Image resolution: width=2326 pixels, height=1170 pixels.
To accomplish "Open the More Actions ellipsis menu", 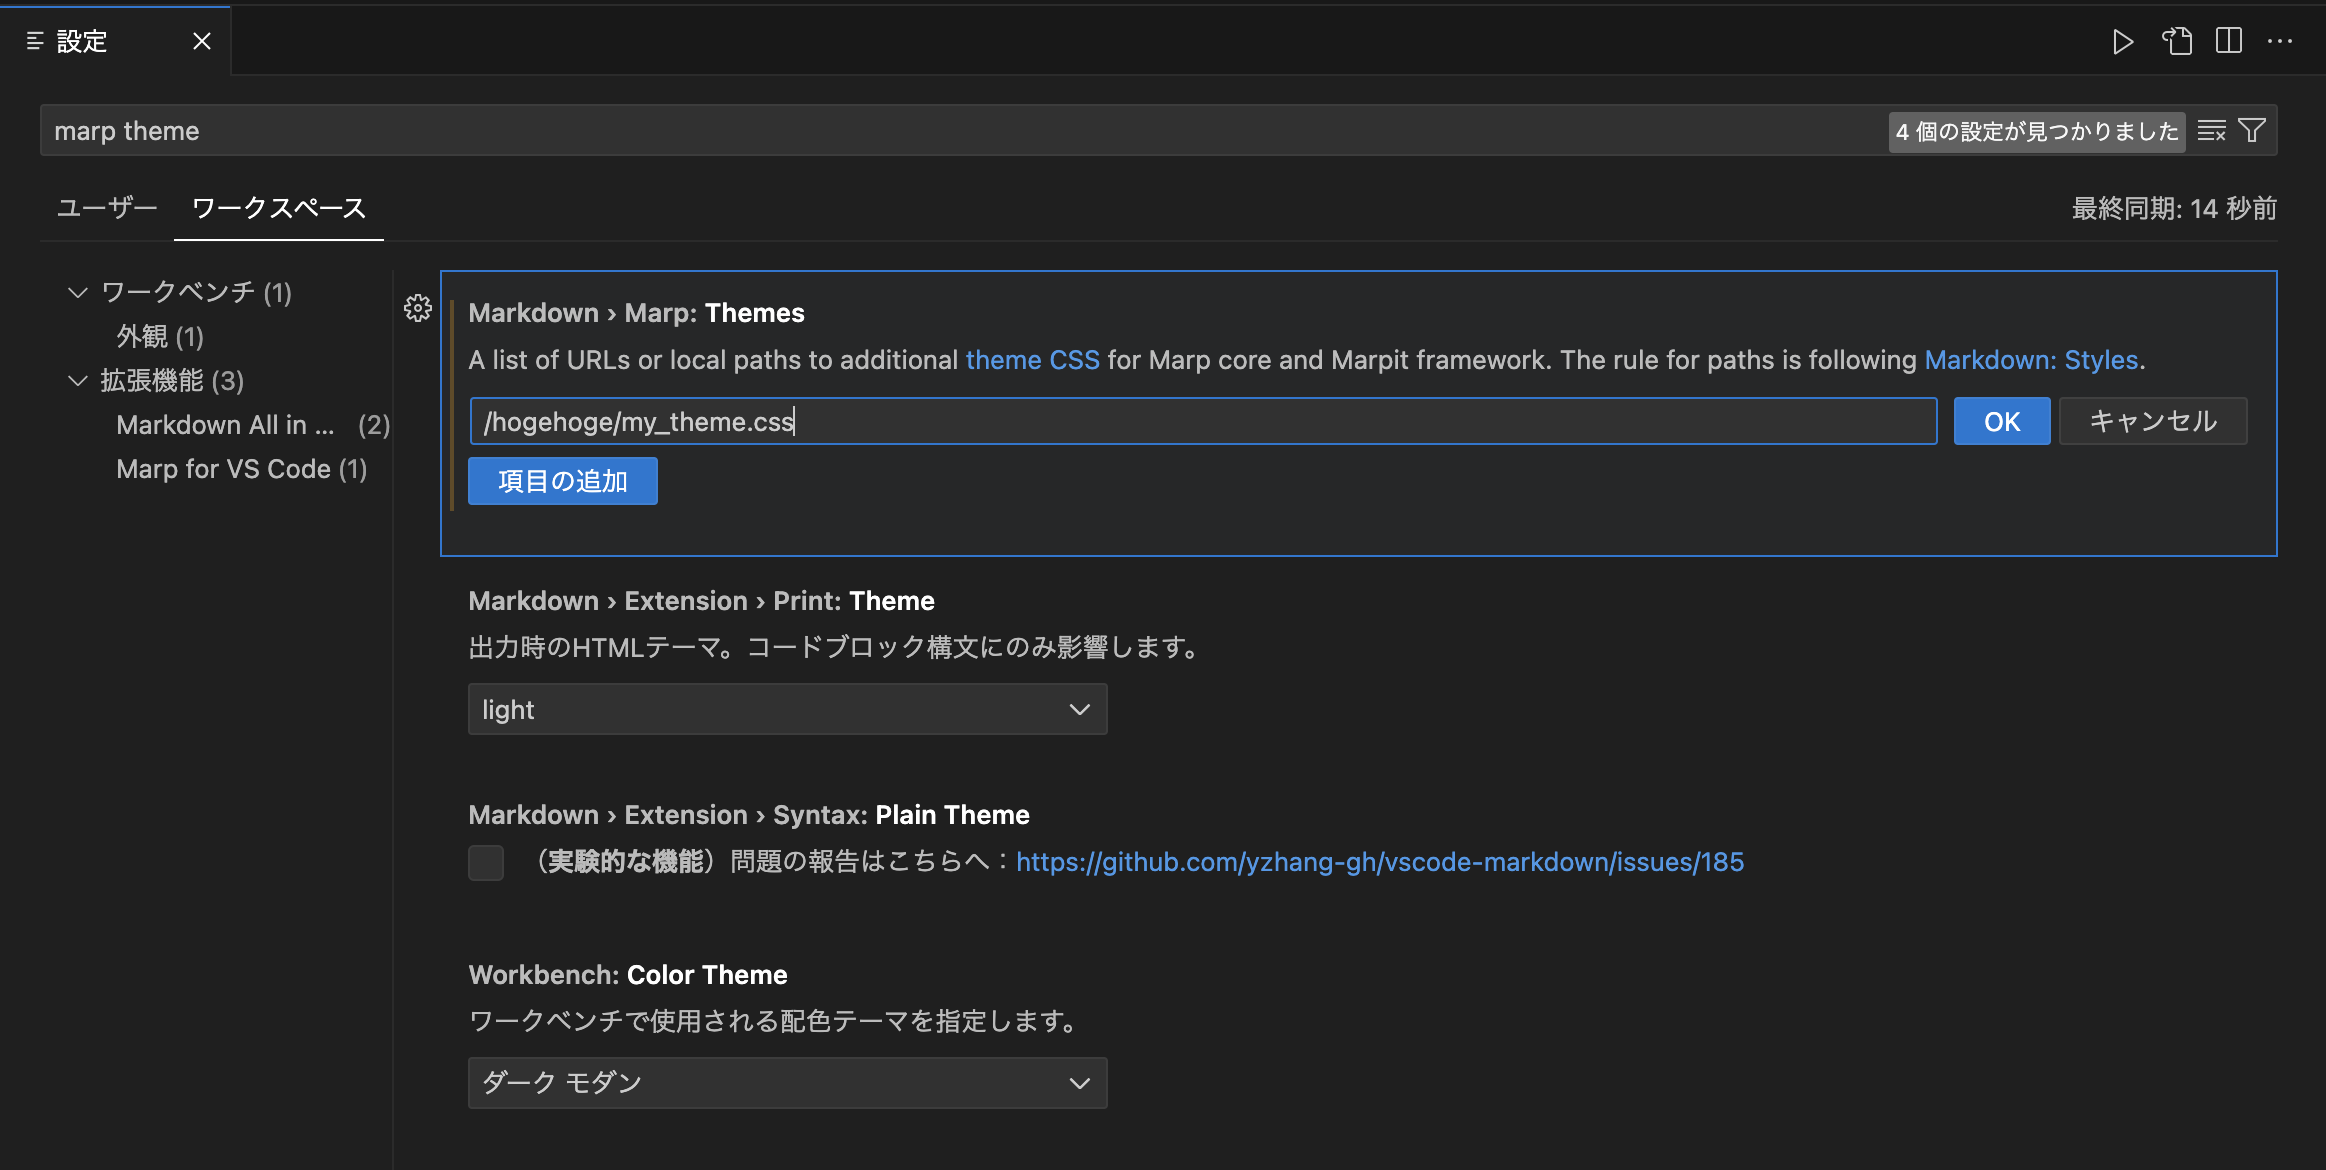I will (2282, 41).
